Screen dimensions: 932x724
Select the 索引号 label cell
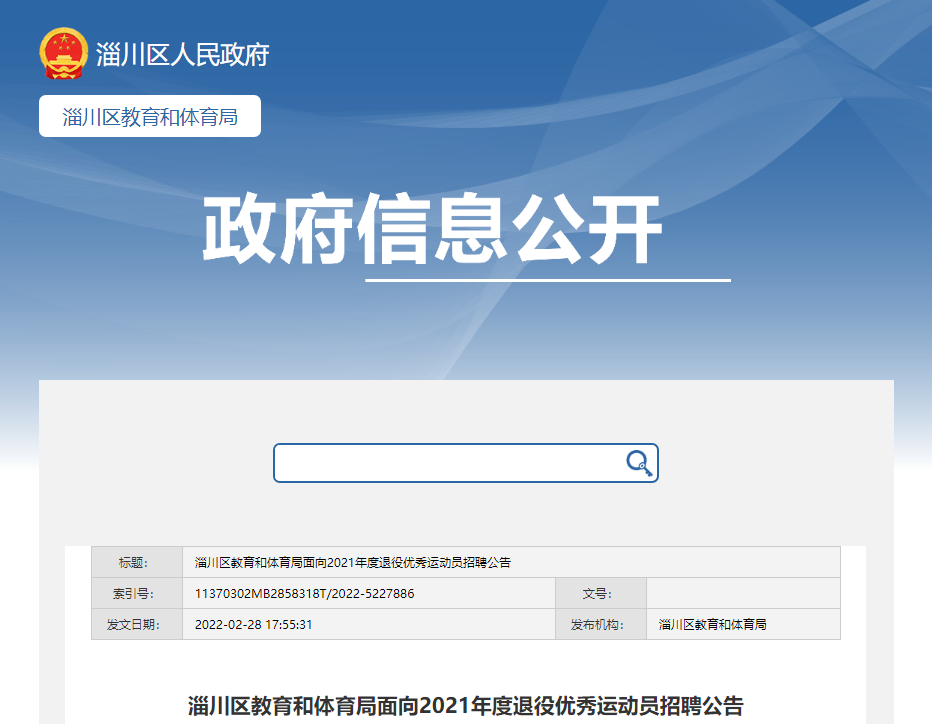(137, 593)
